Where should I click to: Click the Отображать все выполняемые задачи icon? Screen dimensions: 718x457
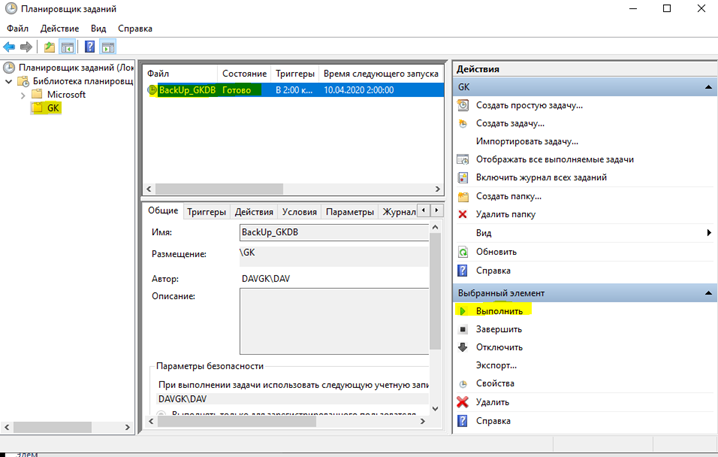(463, 159)
